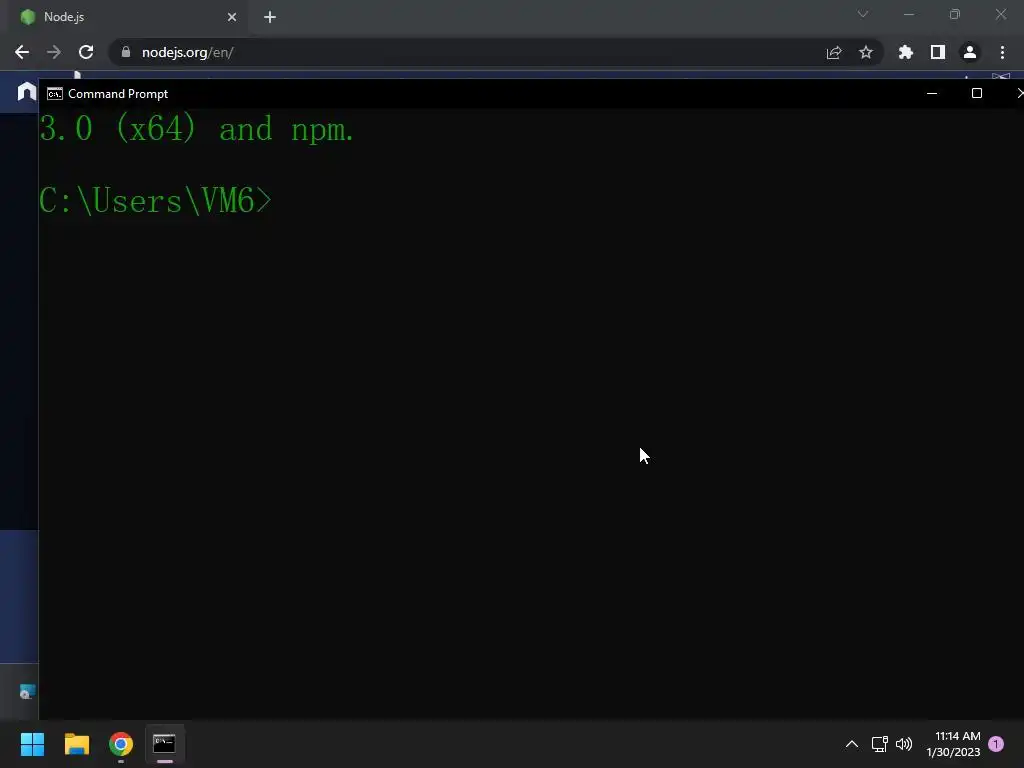The image size is (1024, 768).
Task: Share this page icon in address bar
Action: tap(834, 52)
